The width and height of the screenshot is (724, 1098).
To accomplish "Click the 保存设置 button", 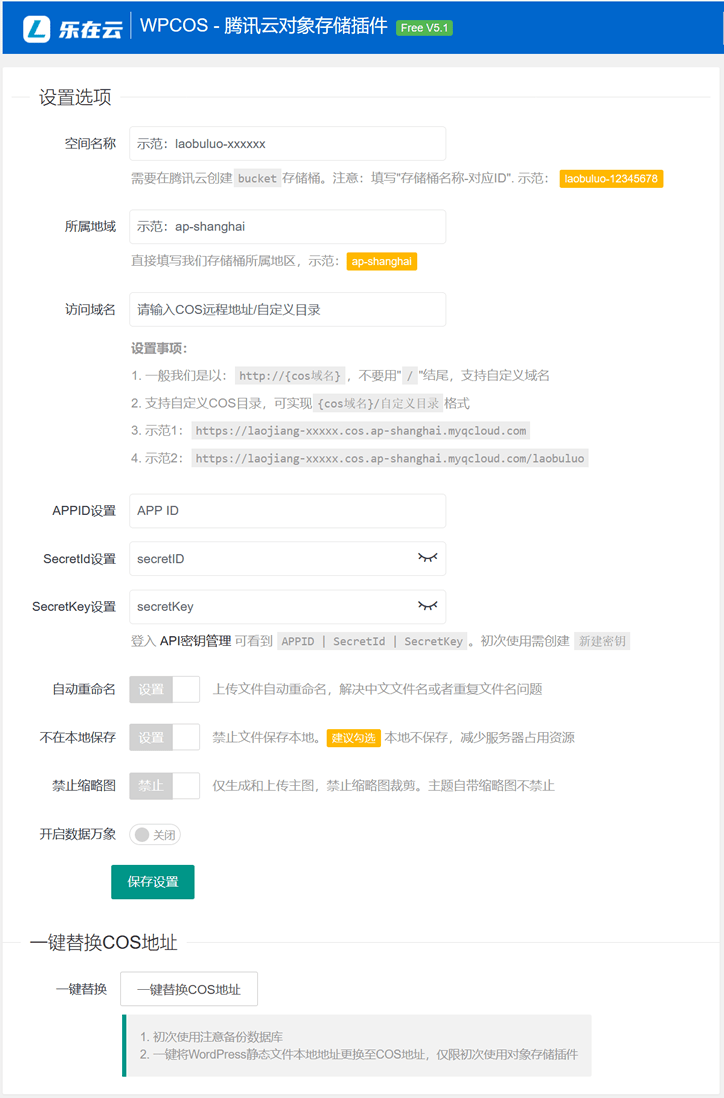I will (153, 882).
